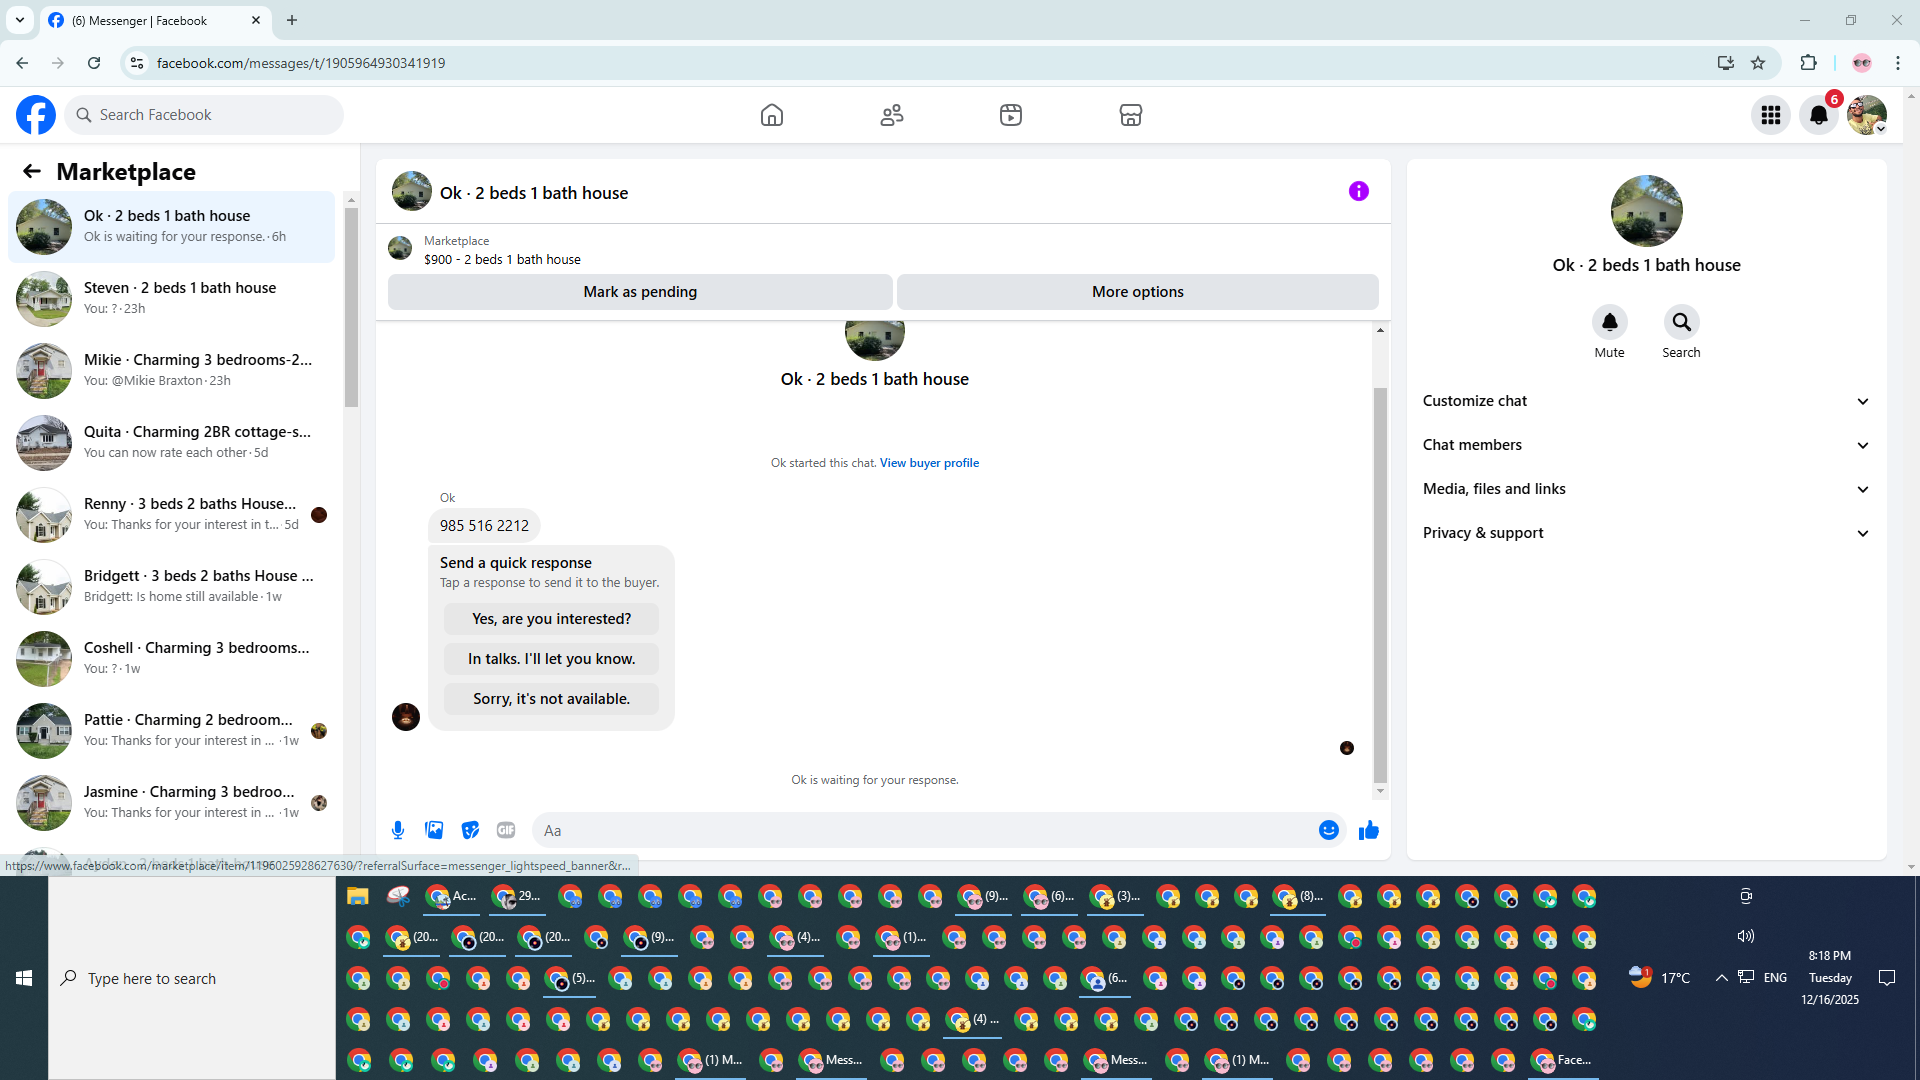Screen dimensions: 1920x1080
Task: Click the Search Facebook field
Action: (x=204, y=115)
